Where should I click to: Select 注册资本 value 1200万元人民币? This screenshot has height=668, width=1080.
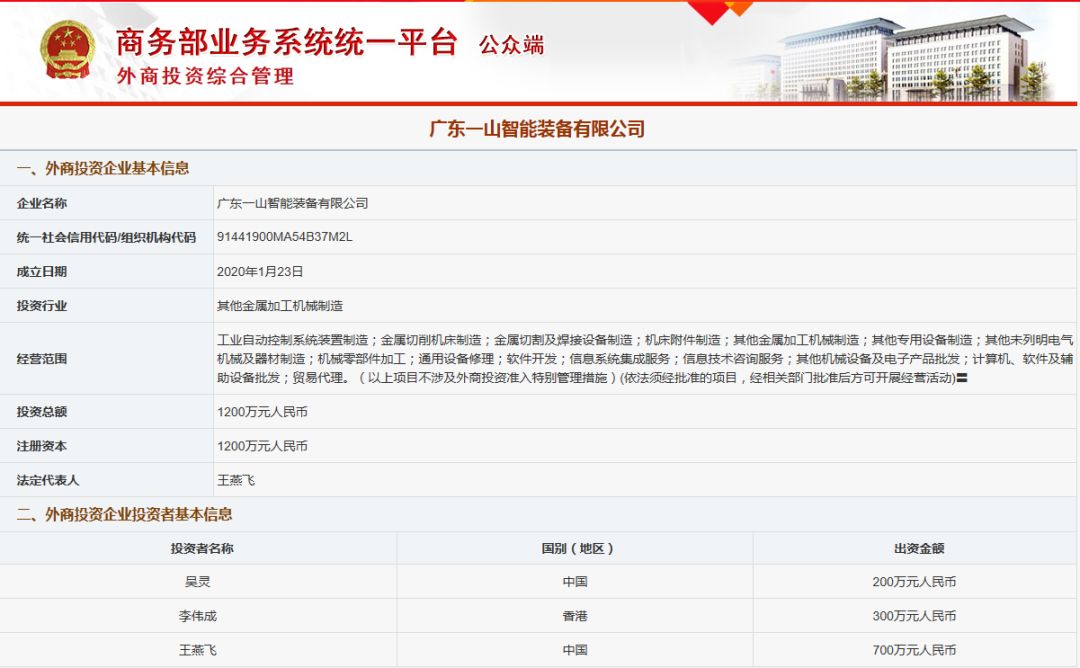point(262,446)
